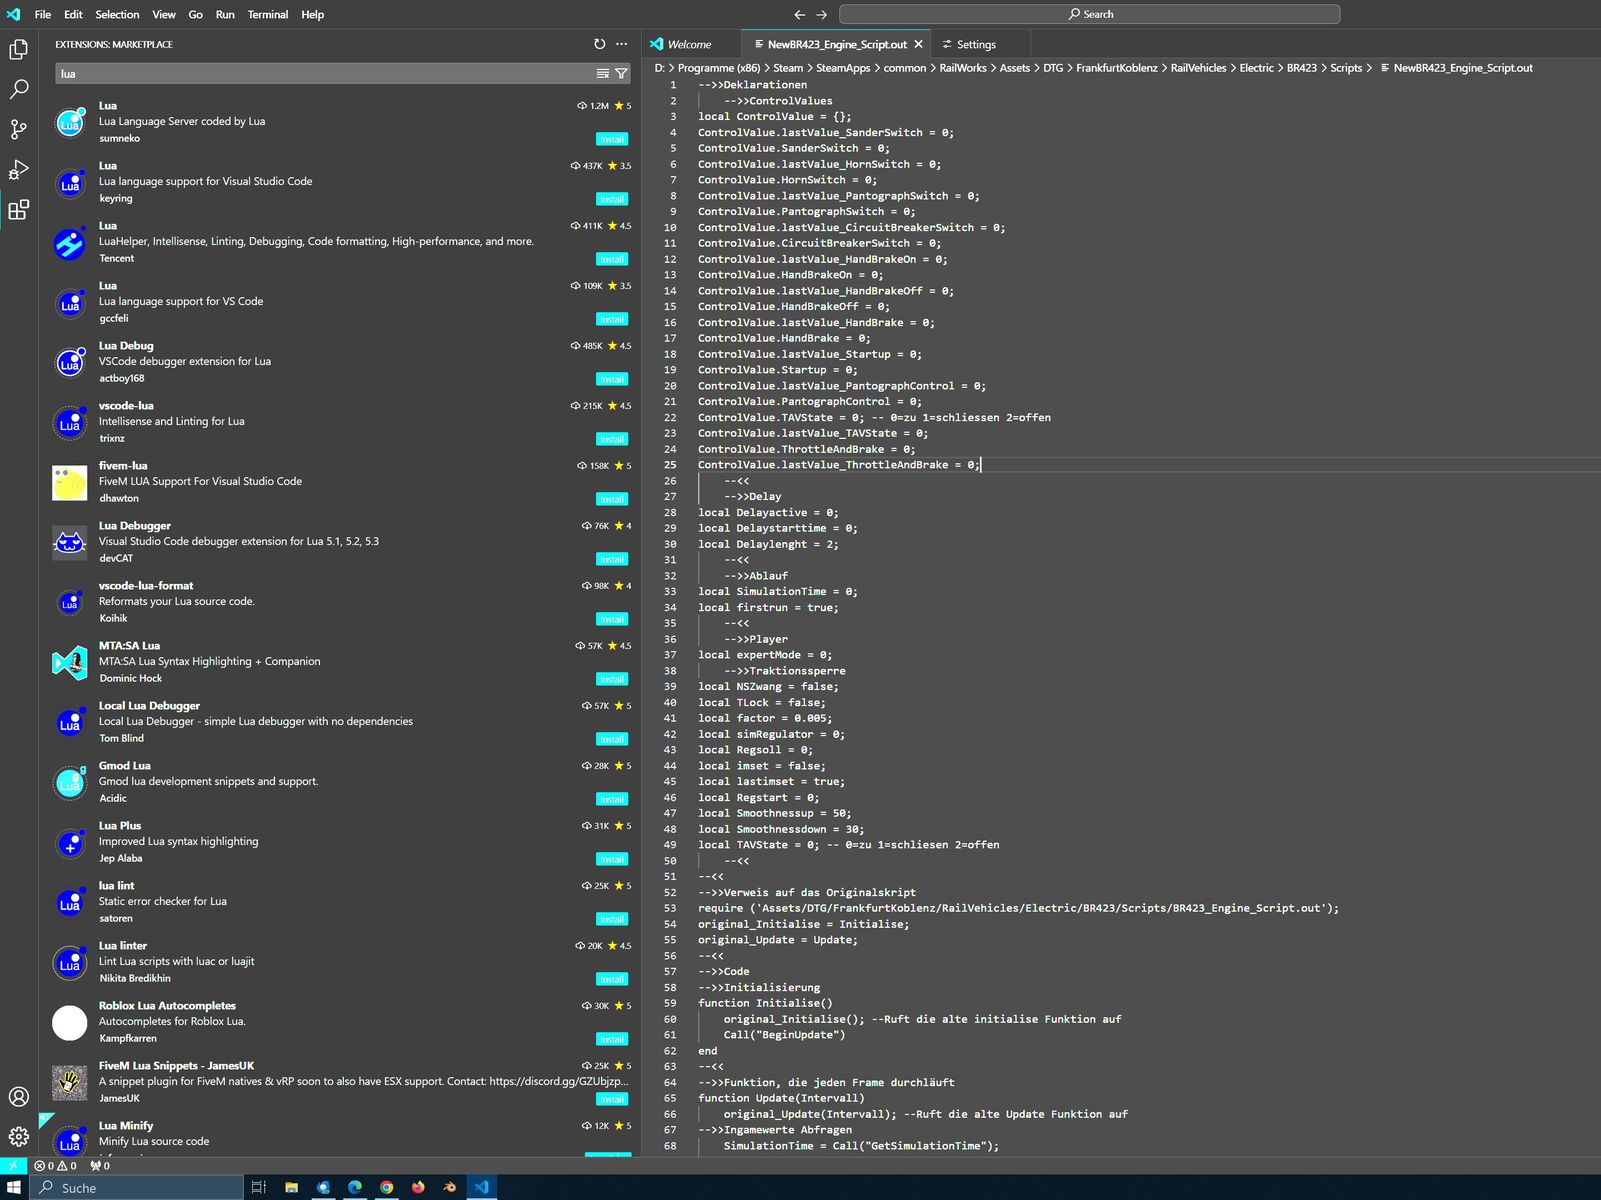Select the fivem-lua extension icon
The width and height of the screenshot is (1601, 1200).
70,483
